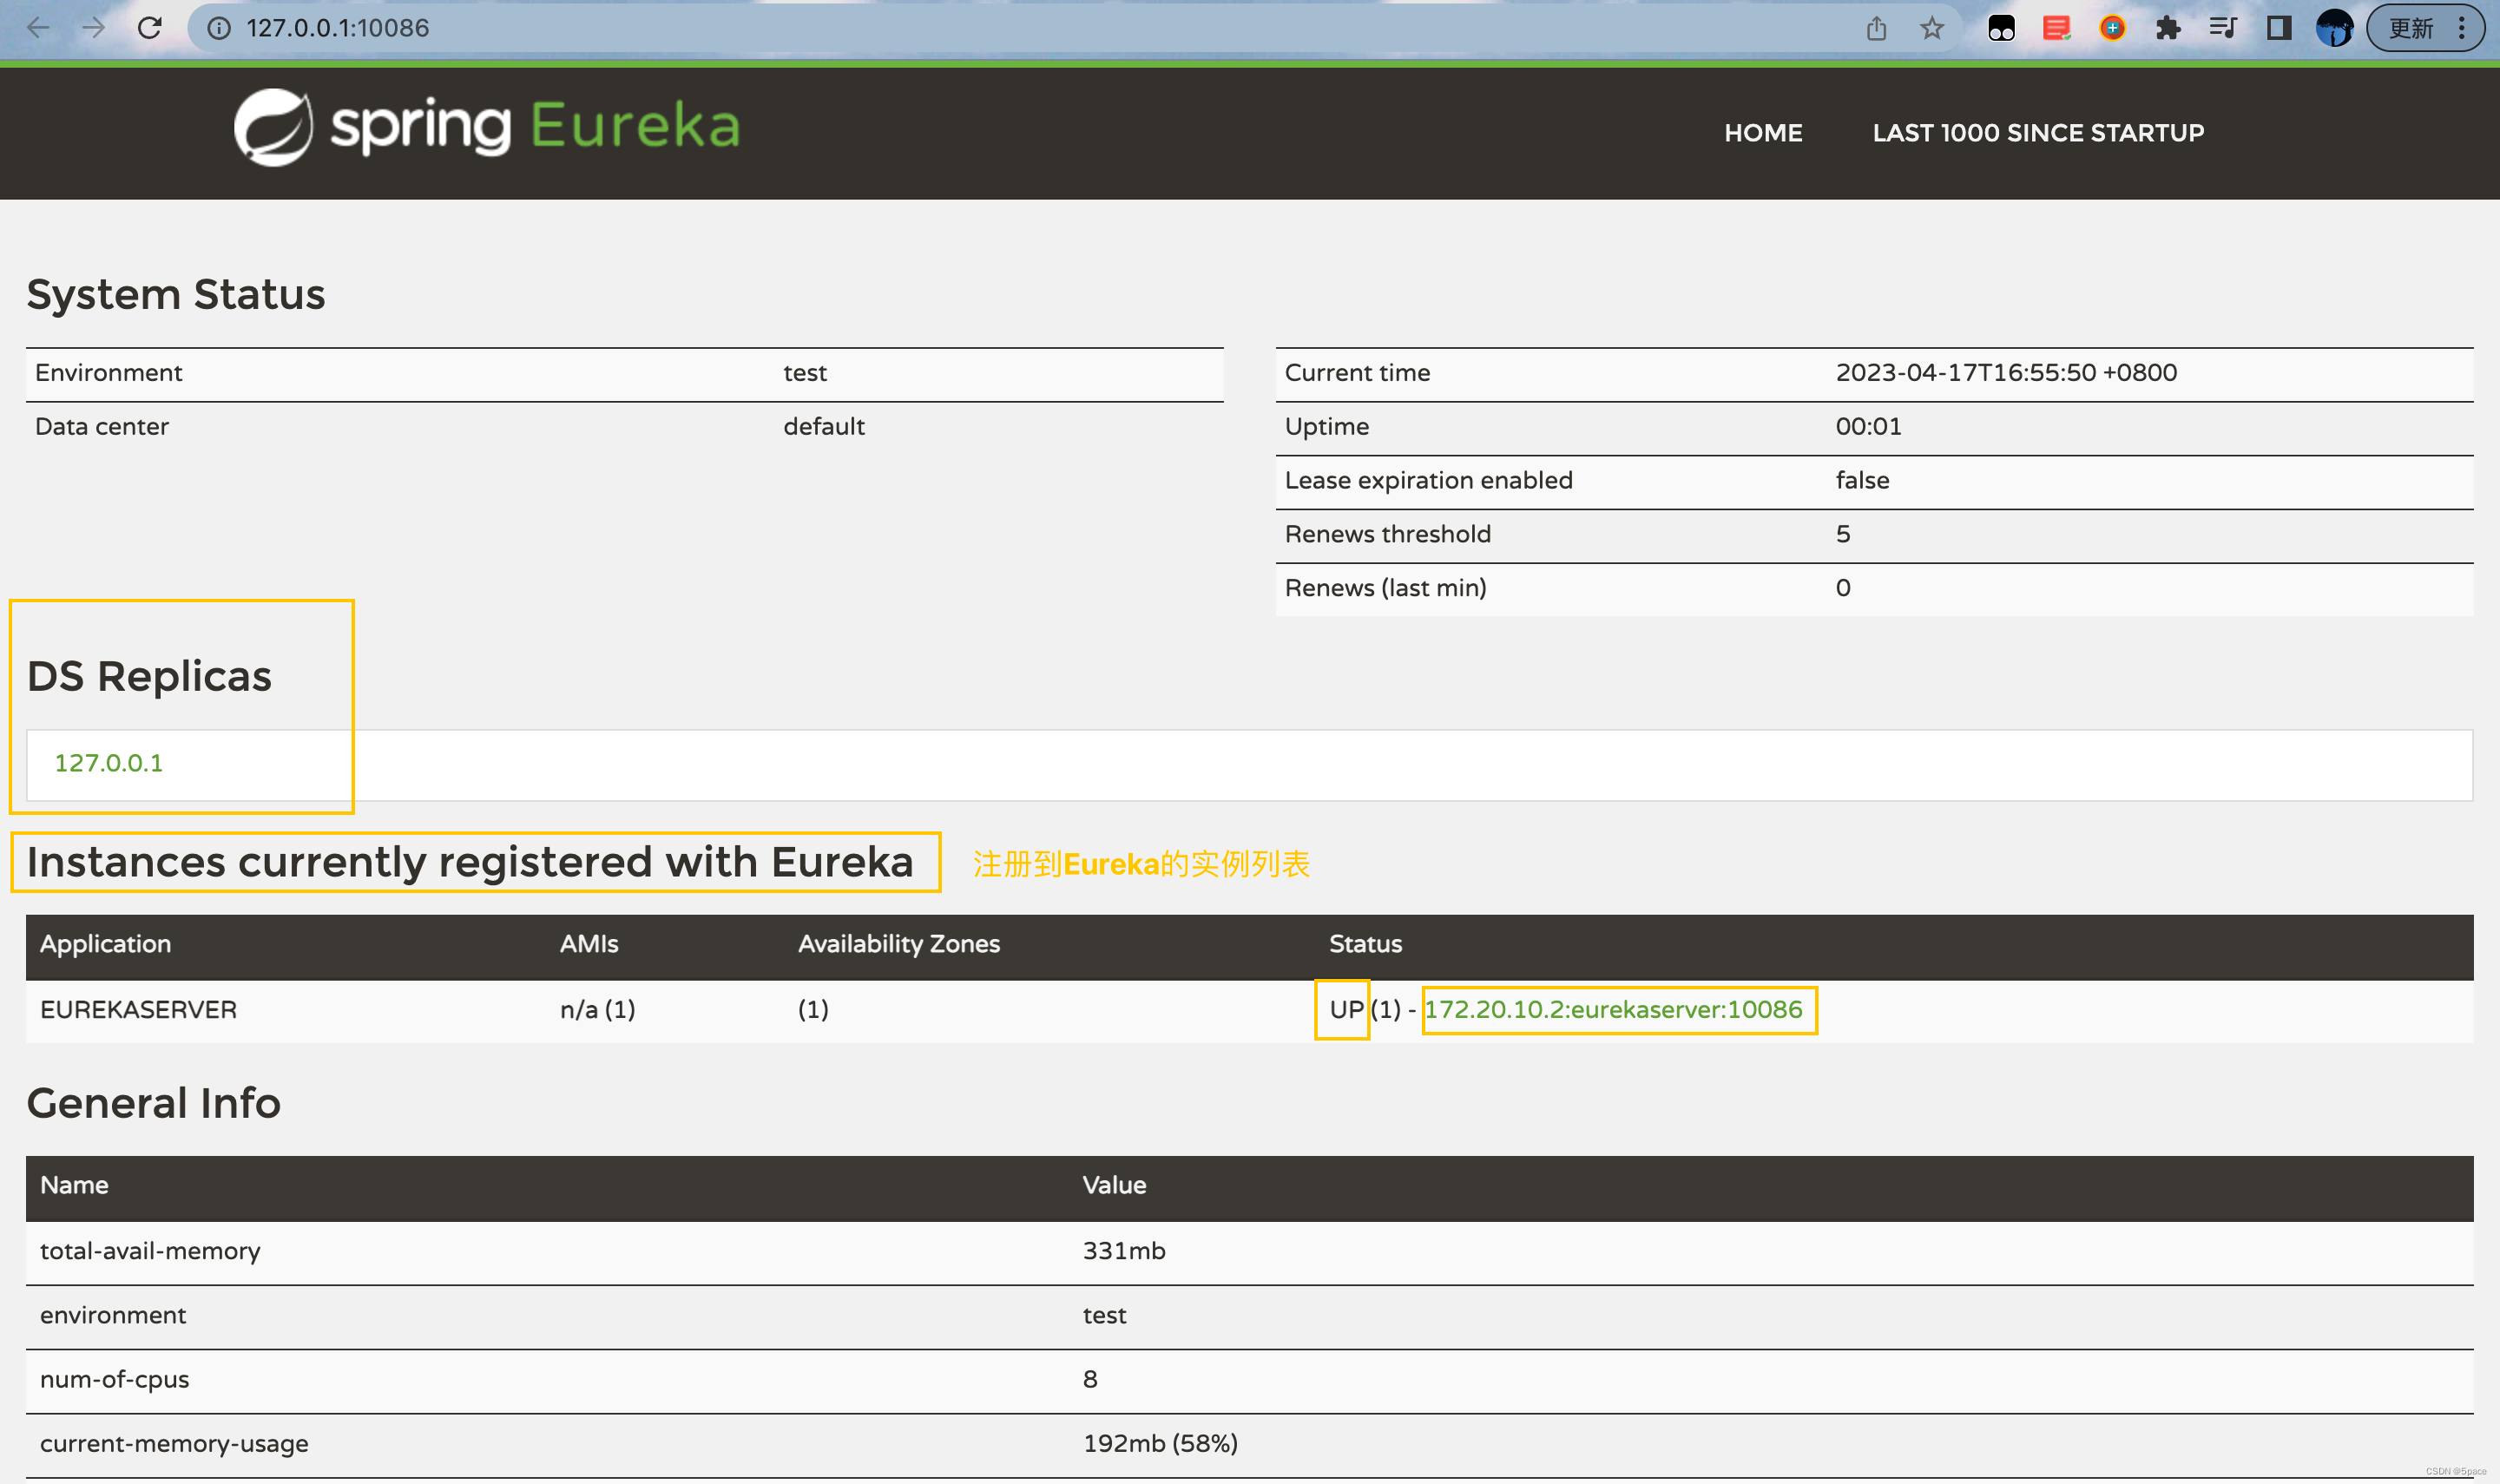Viewport: 2500px width, 1484px height.
Task: Select the EUREKASERVER application cell
Action: (x=138, y=1009)
